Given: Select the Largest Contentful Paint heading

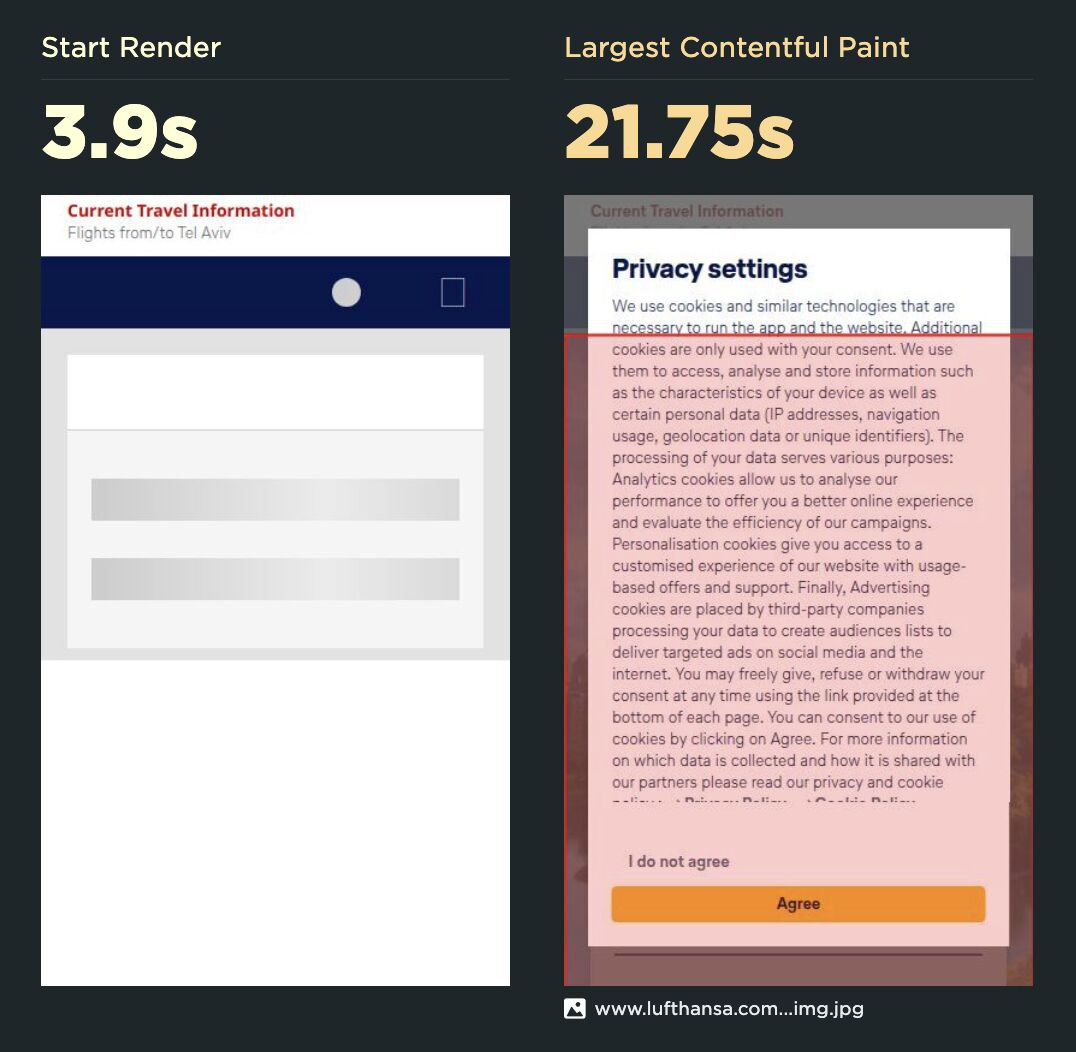Looking at the screenshot, I should [x=736, y=47].
